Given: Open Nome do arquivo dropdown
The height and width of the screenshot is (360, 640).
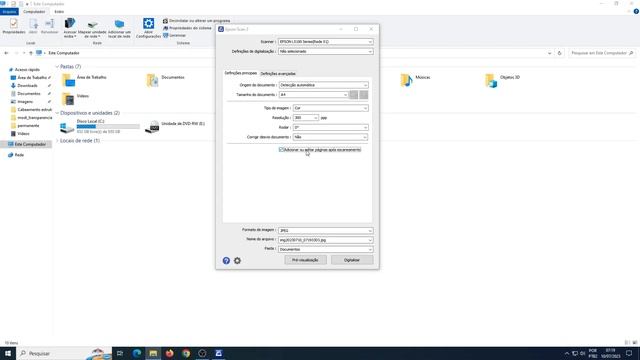Looking at the screenshot, I should pyautogui.click(x=325, y=240).
